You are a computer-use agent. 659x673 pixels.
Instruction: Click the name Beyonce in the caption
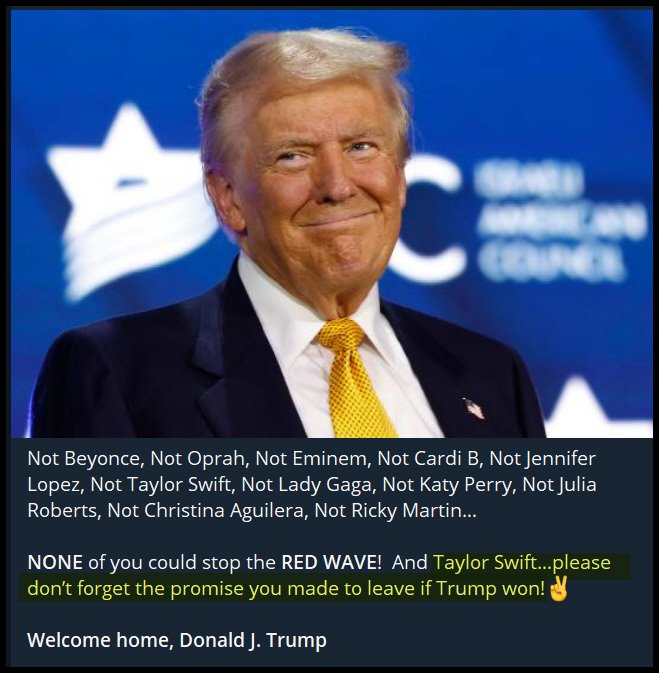(102, 459)
